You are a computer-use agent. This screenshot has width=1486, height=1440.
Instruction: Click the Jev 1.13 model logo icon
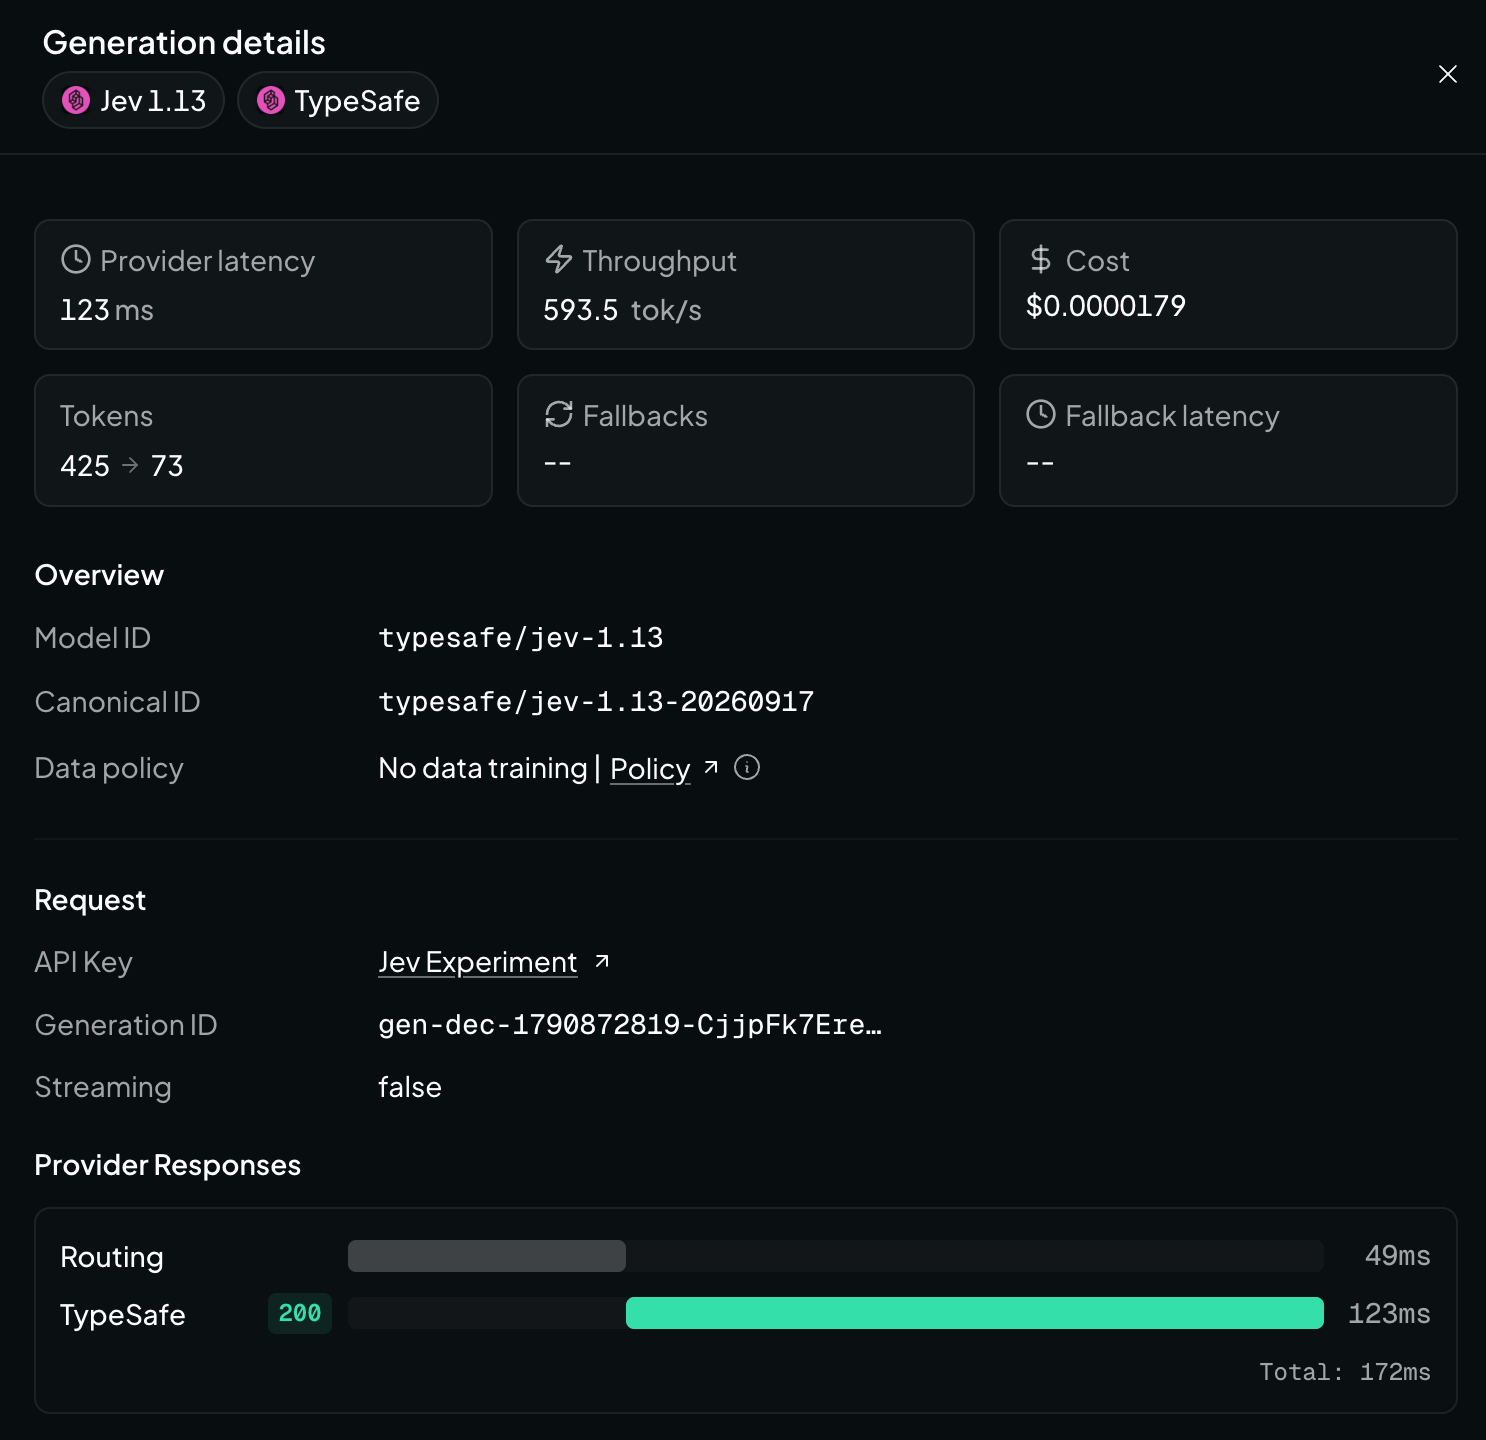pyautogui.click(x=76, y=100)
